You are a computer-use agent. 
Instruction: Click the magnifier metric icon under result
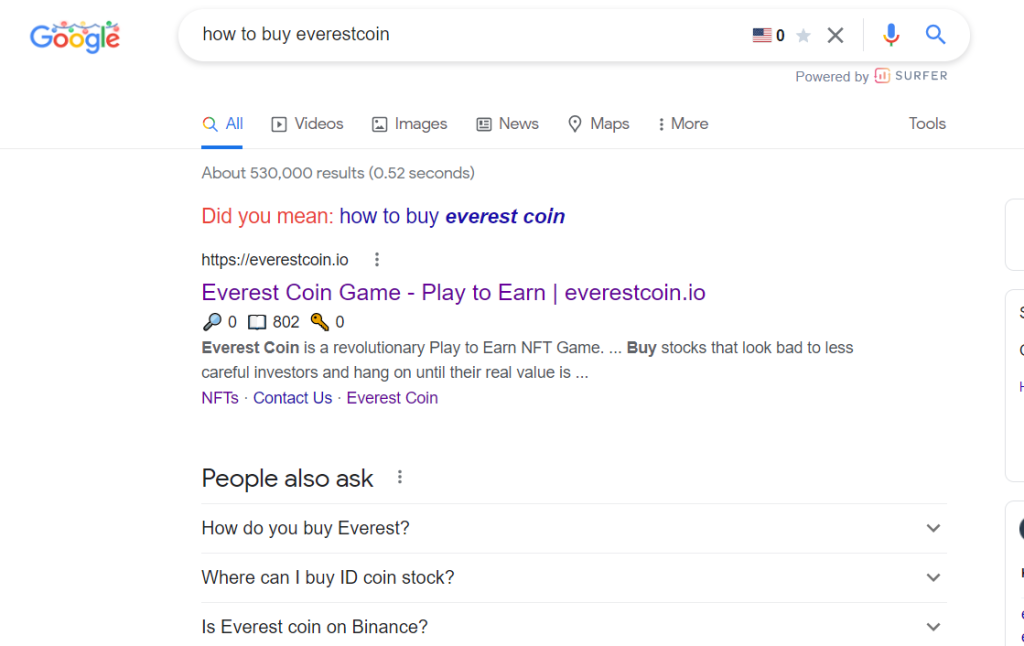212,321
